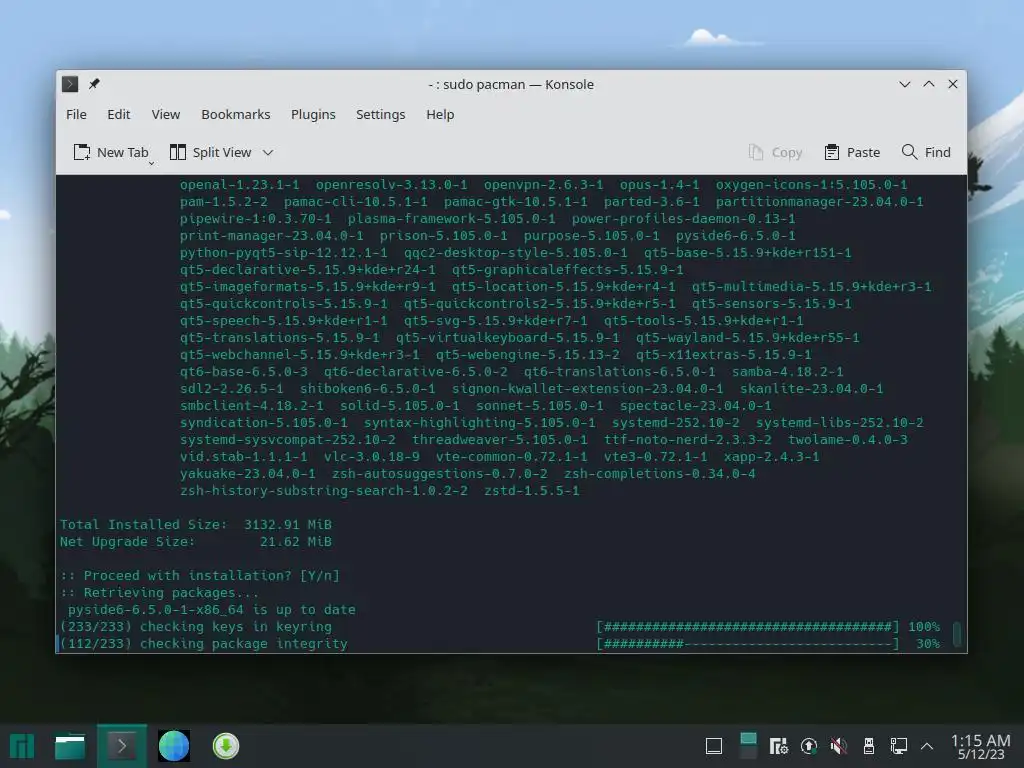The image size is (1024, 768).
Task: Click the 'pamac-gtk-10.5.1-1' package name
Action: coord(516,202)
